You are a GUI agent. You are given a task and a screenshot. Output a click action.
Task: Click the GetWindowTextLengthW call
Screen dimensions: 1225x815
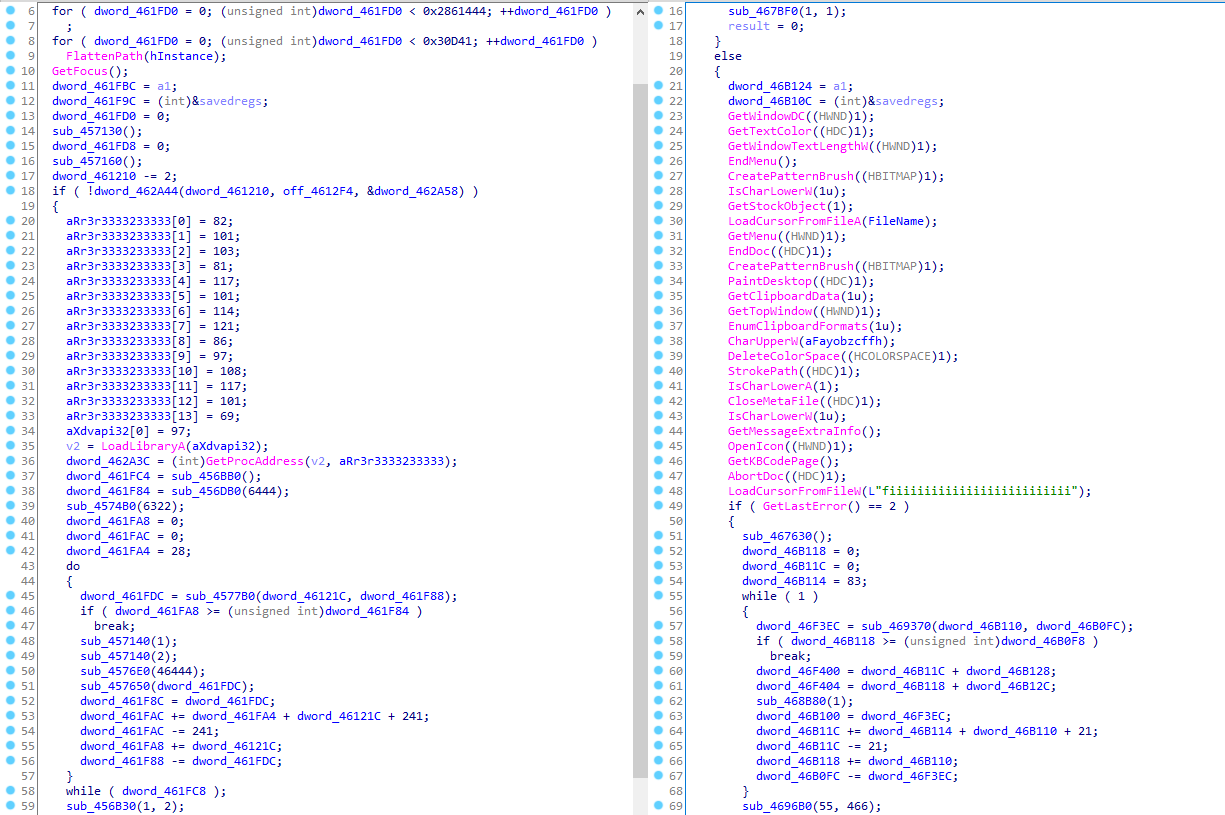(798, 146)
